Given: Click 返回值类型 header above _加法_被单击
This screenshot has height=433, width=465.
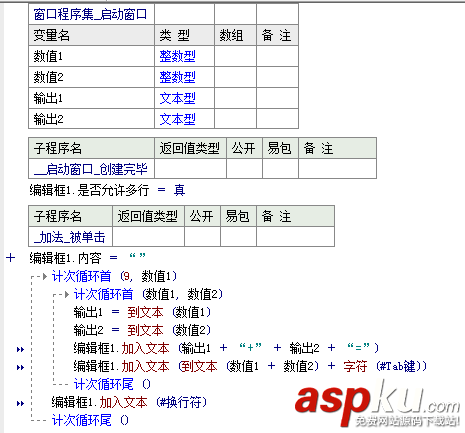Looking at the screenshot, I should click(x=148, y=216).
